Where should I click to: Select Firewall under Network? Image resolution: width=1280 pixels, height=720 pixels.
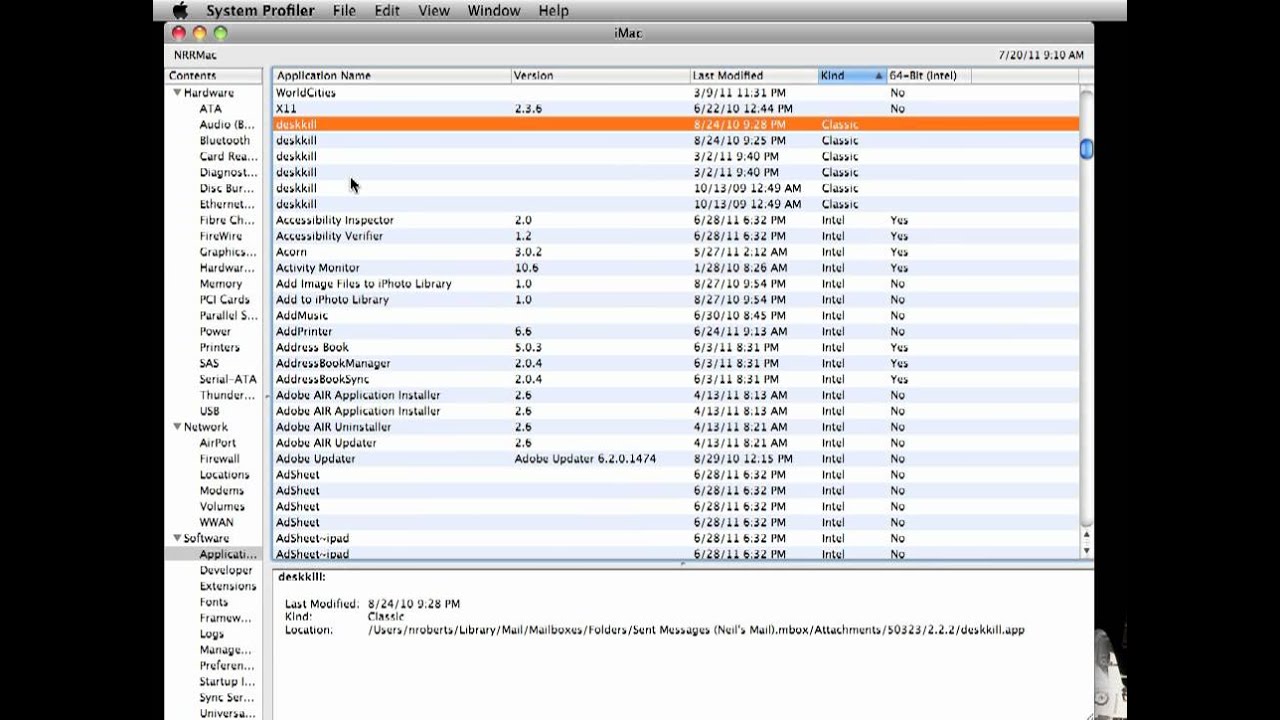[219, 458]
